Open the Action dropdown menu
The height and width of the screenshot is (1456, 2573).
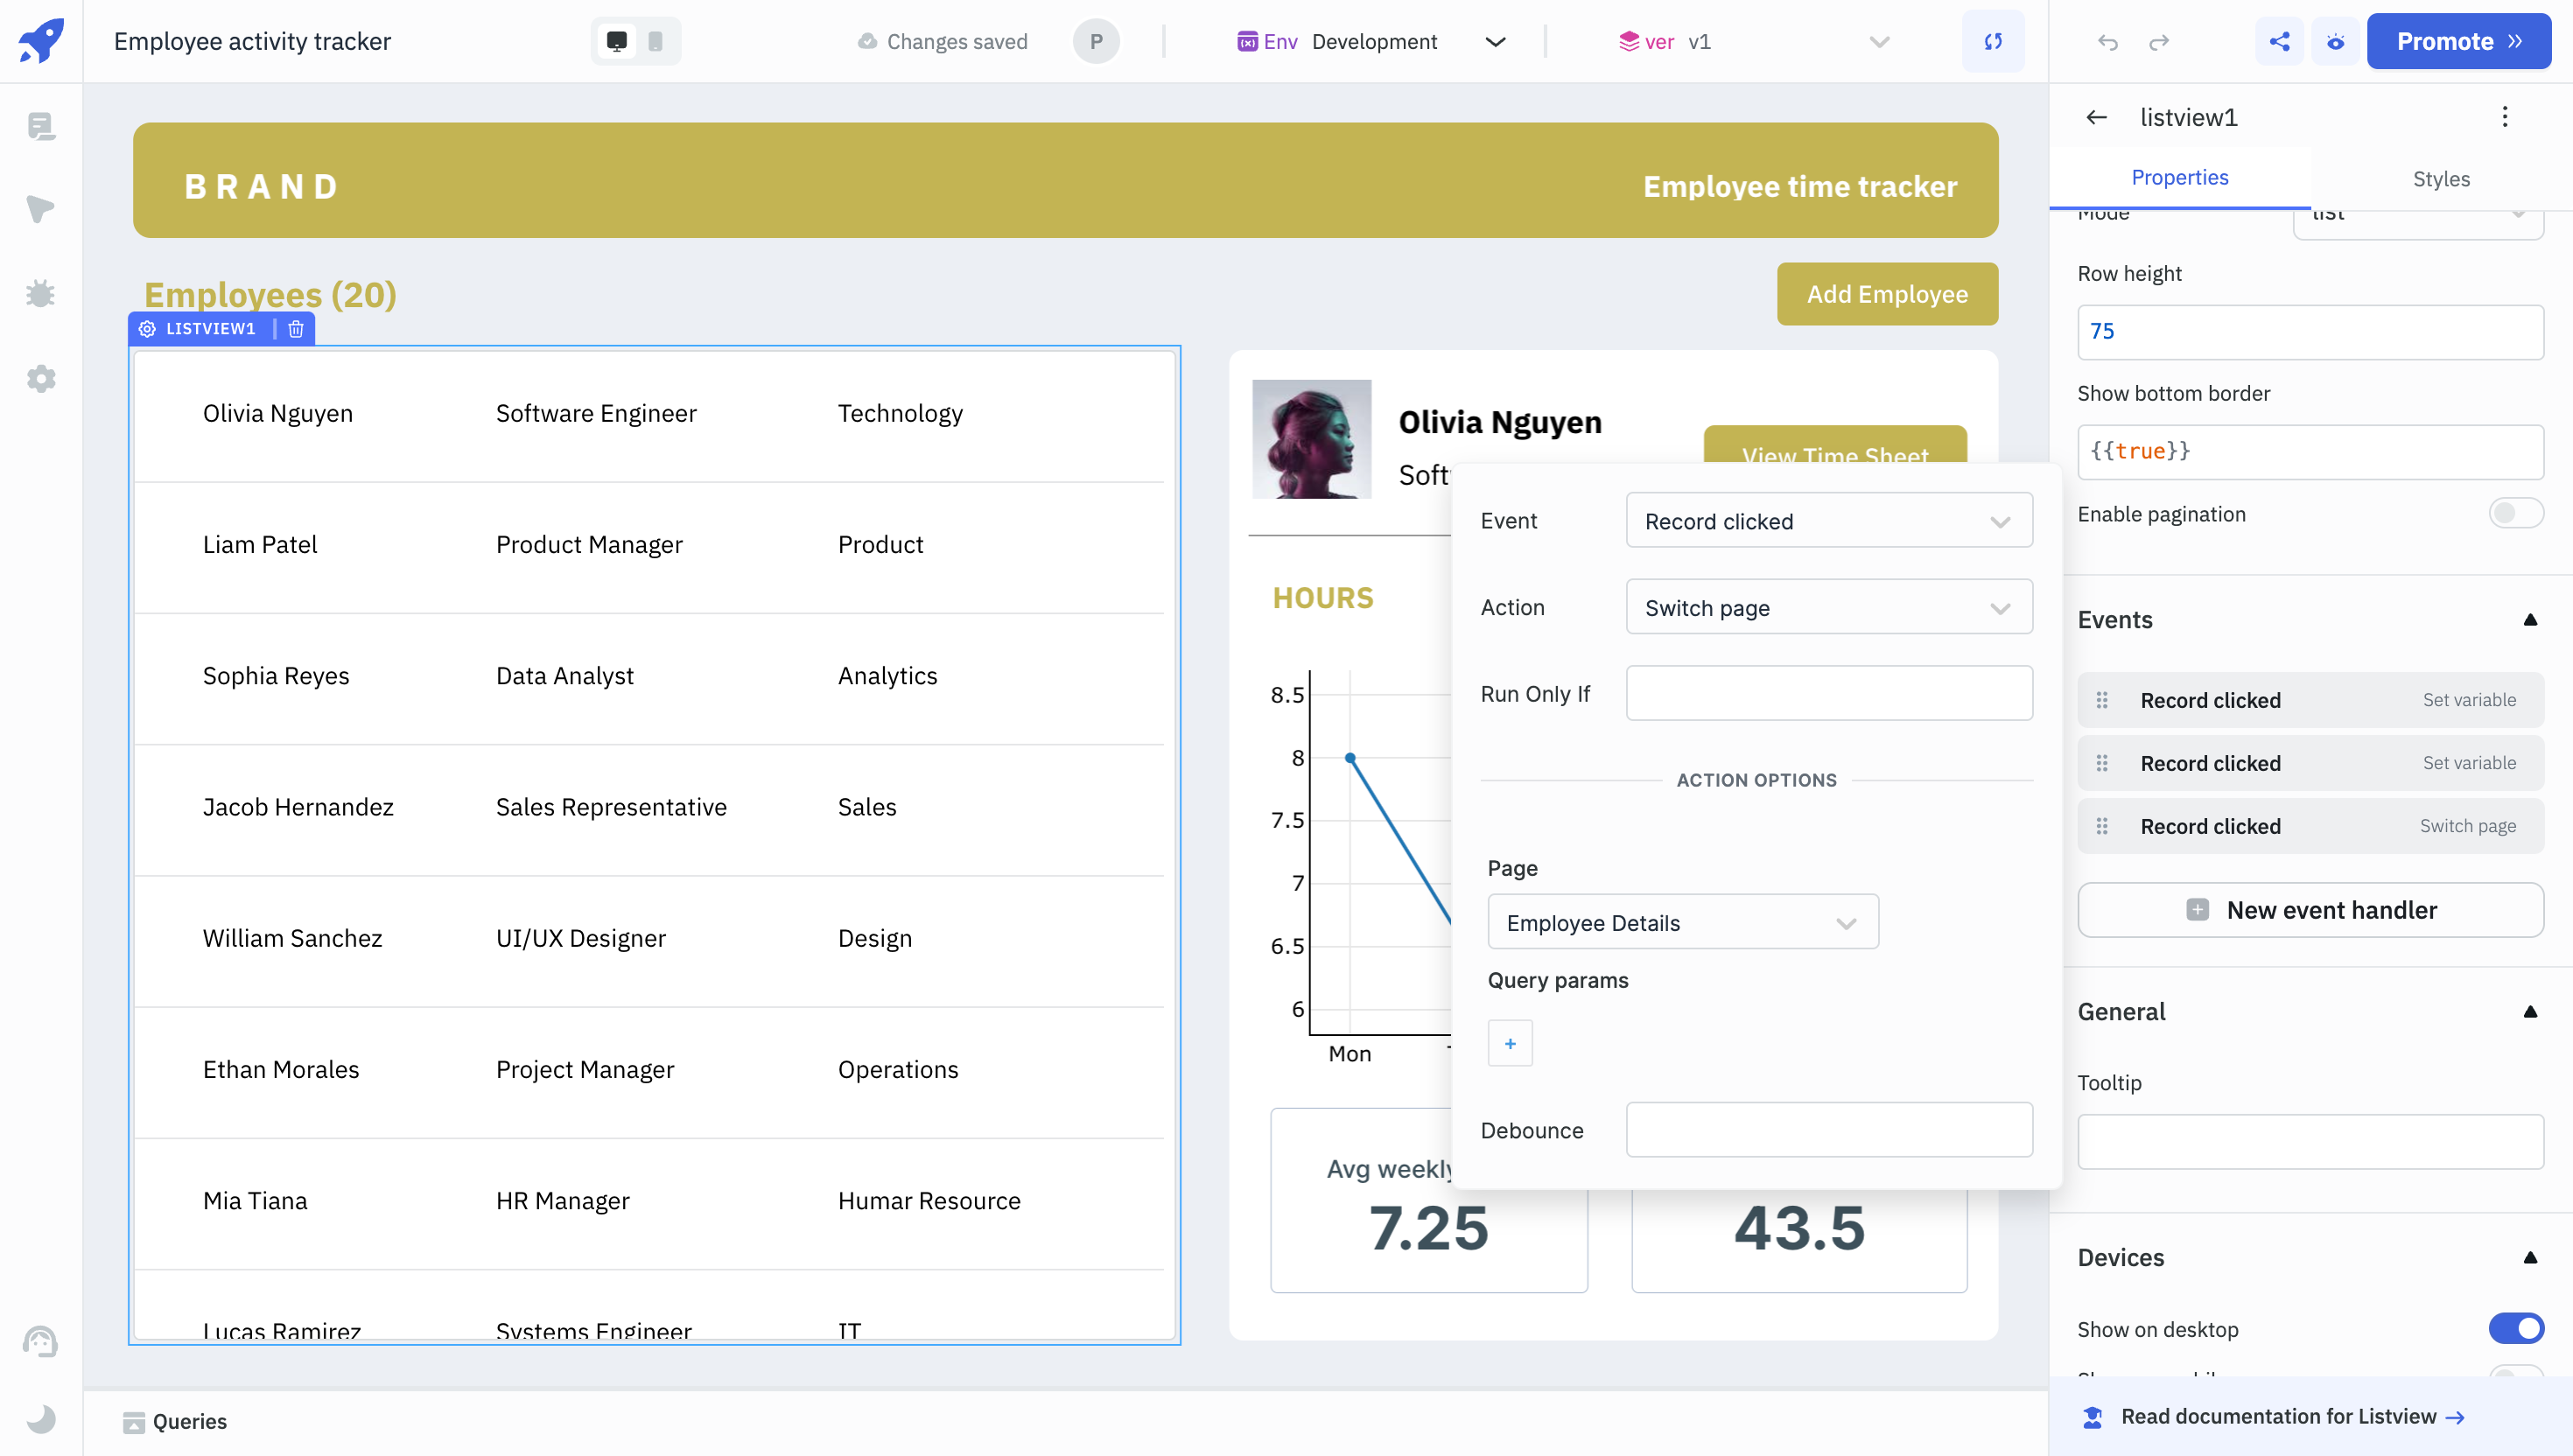(x=1829, y=608)
